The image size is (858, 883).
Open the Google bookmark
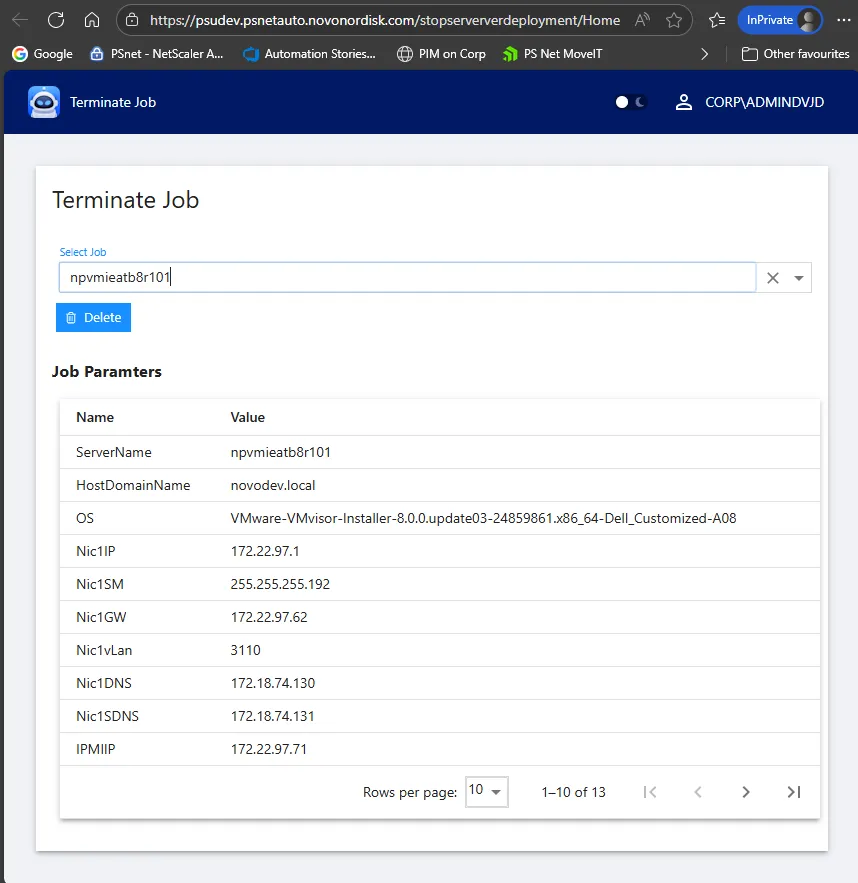[x=42, y=54]
